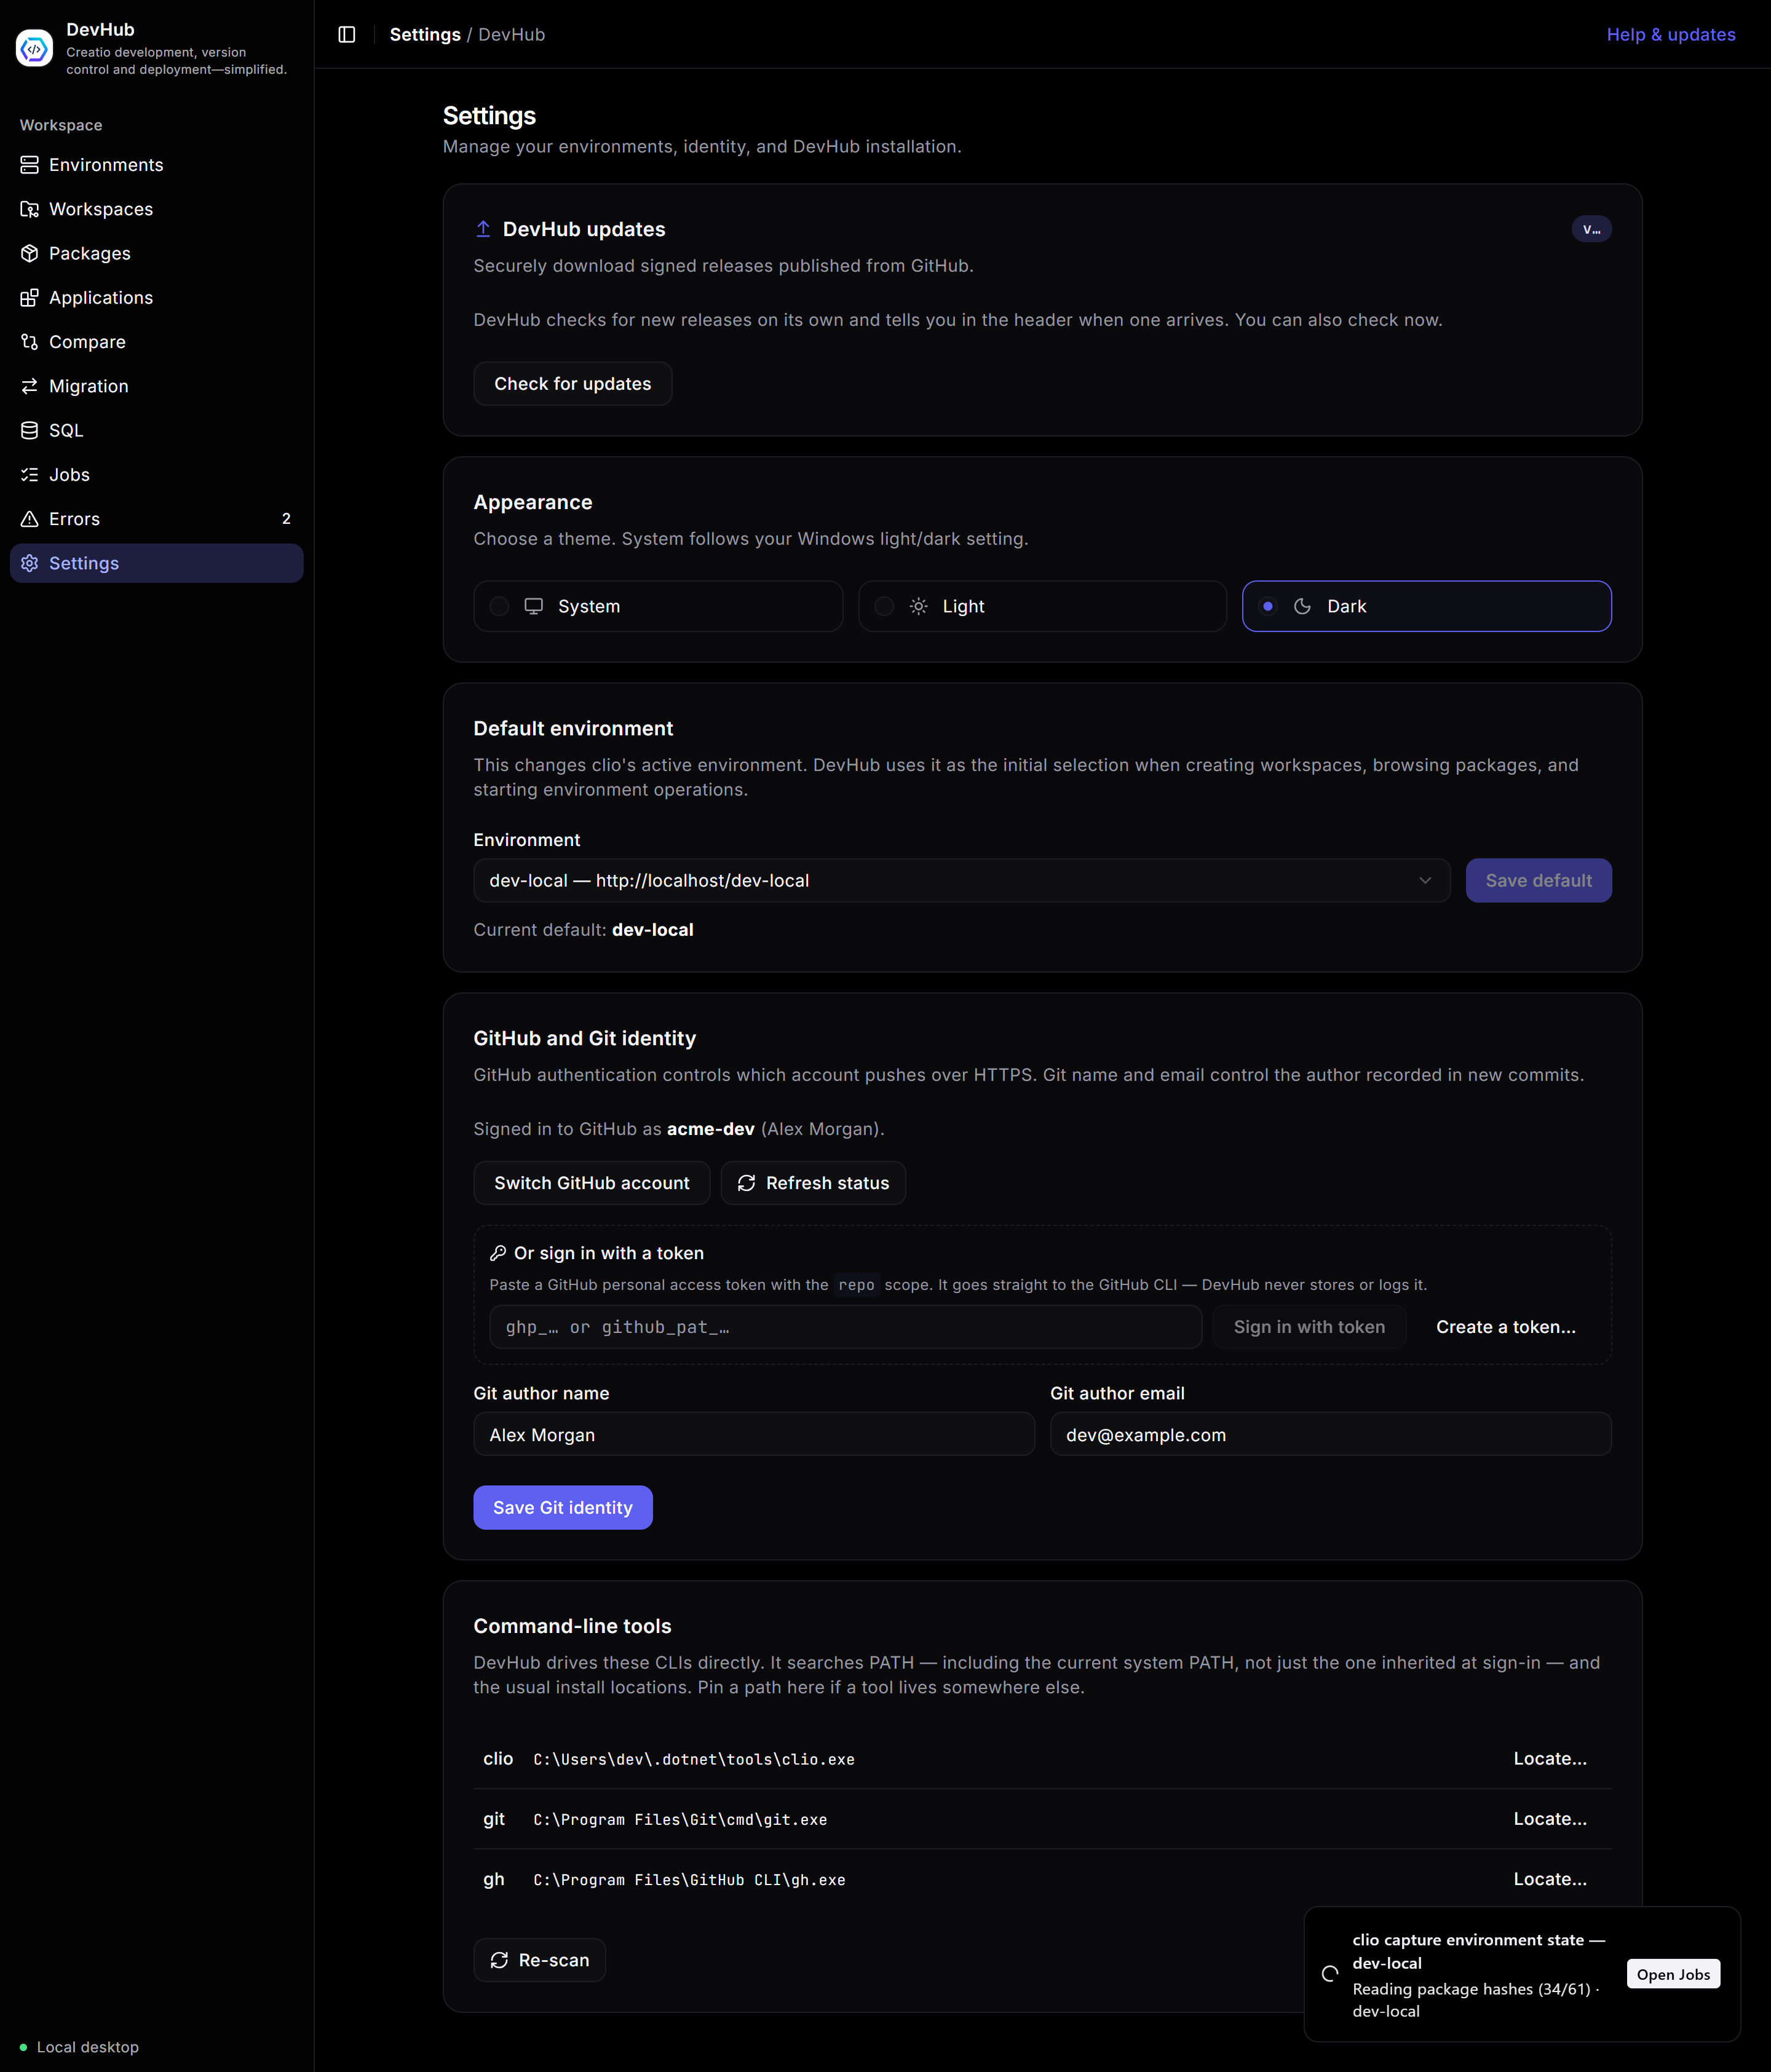The image size is (1771, 2072).
Task: Select the Light theme radio button
Action: (x=884, y=606)
